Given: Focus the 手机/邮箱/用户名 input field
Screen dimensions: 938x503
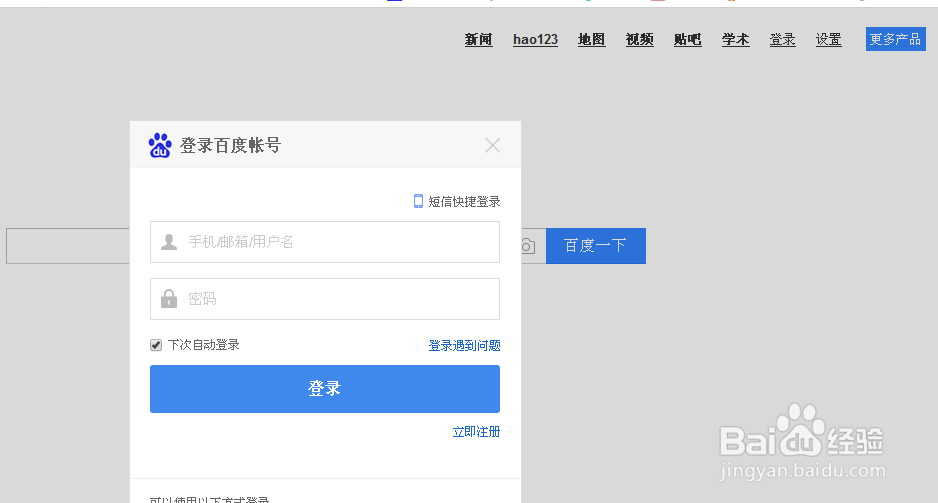Looking at the screenshot, I should tap(325, 242).
